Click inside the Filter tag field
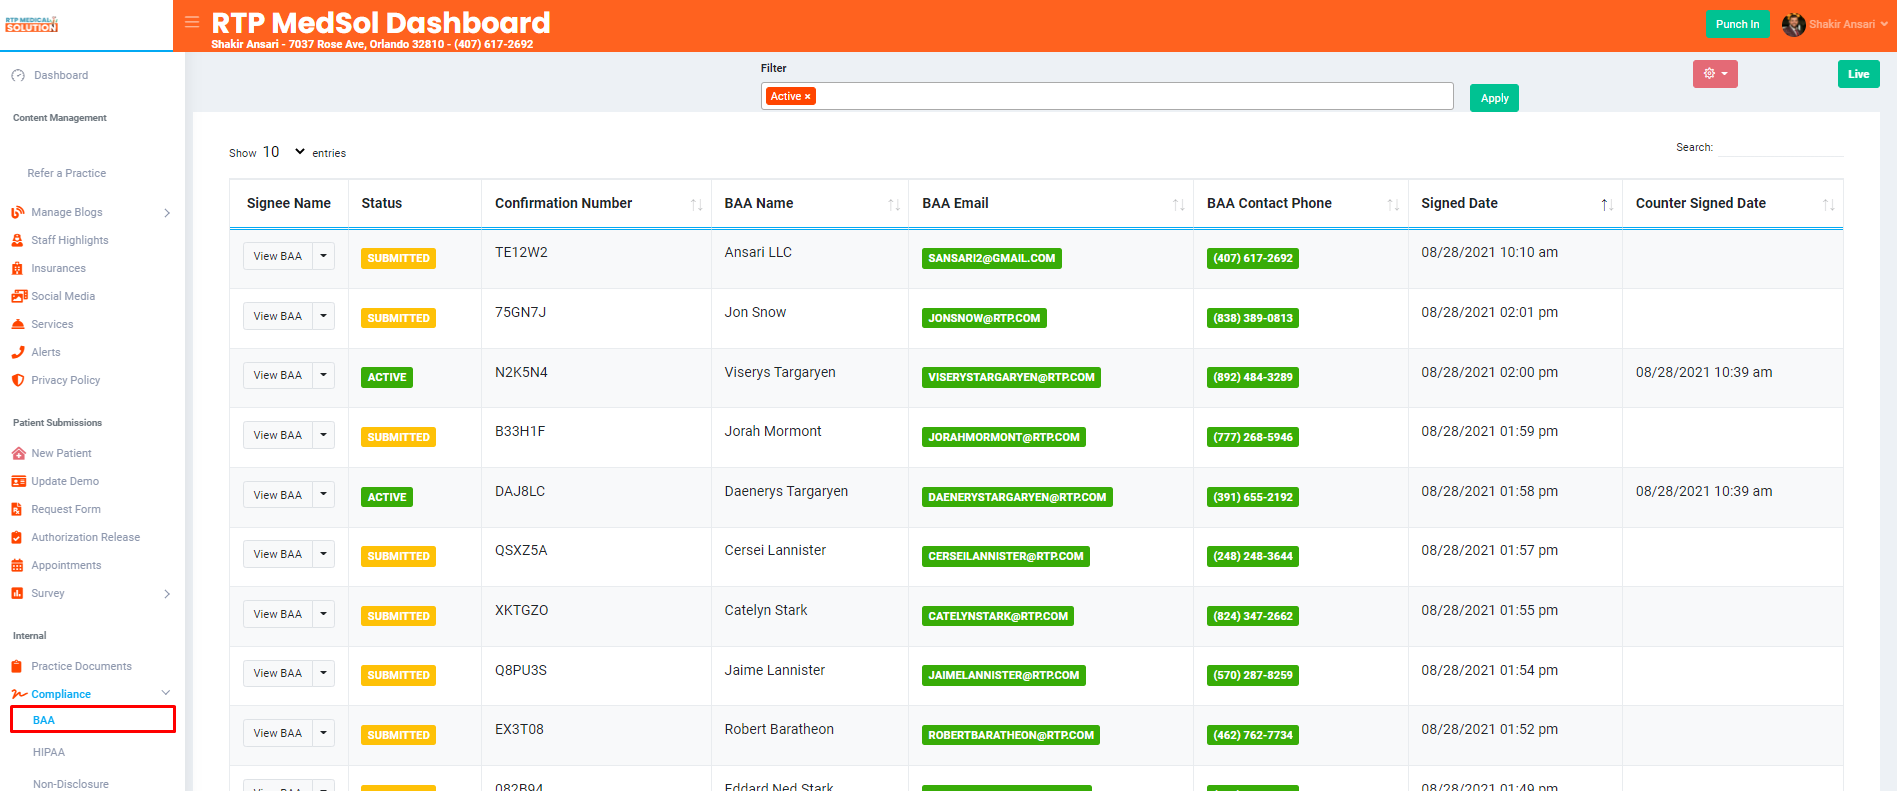Viewport: 1897px width, 791px height. coord(1107,96)
